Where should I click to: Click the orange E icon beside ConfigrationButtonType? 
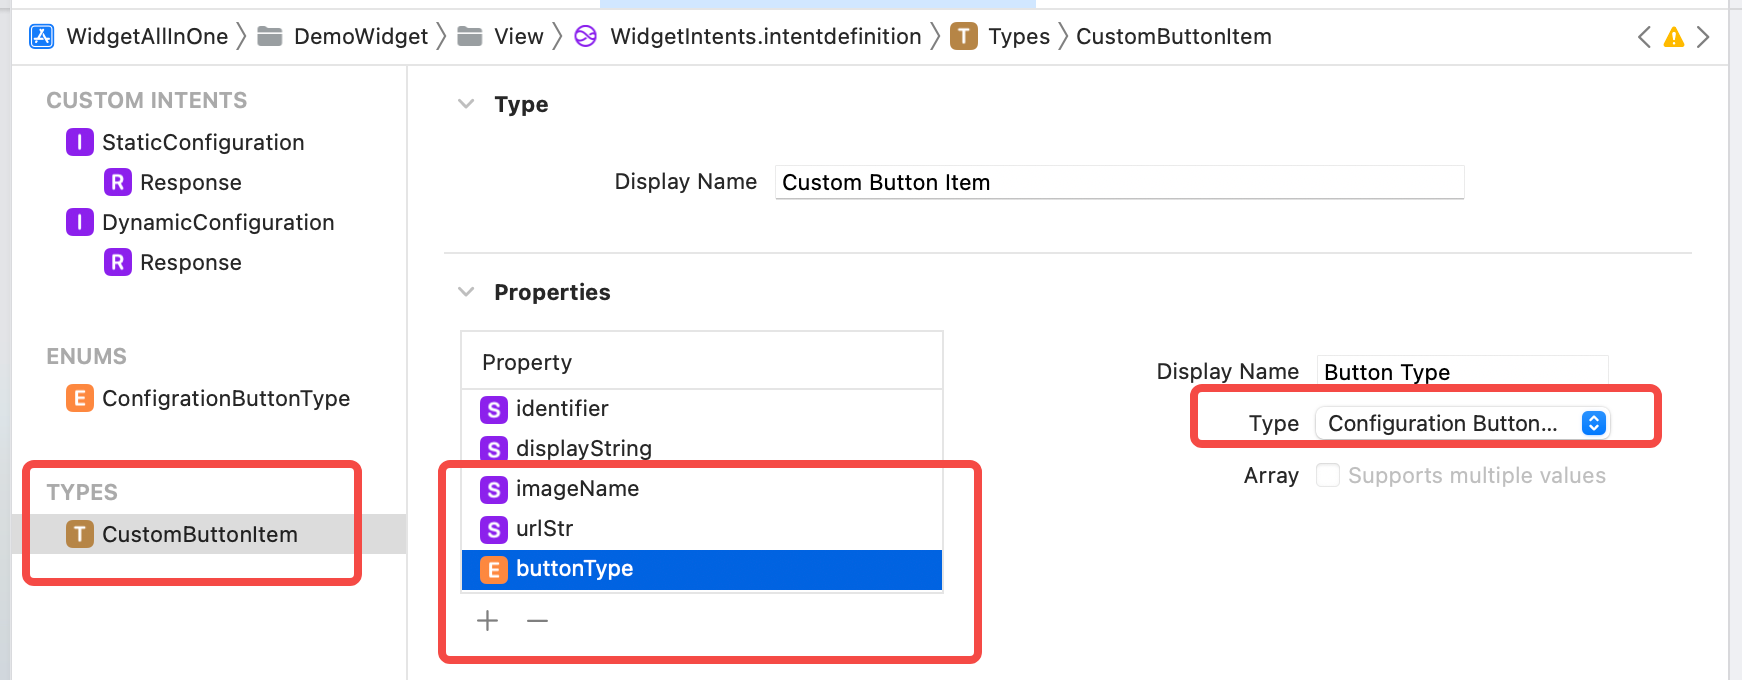pyautogui.click(x=80, y=398)
